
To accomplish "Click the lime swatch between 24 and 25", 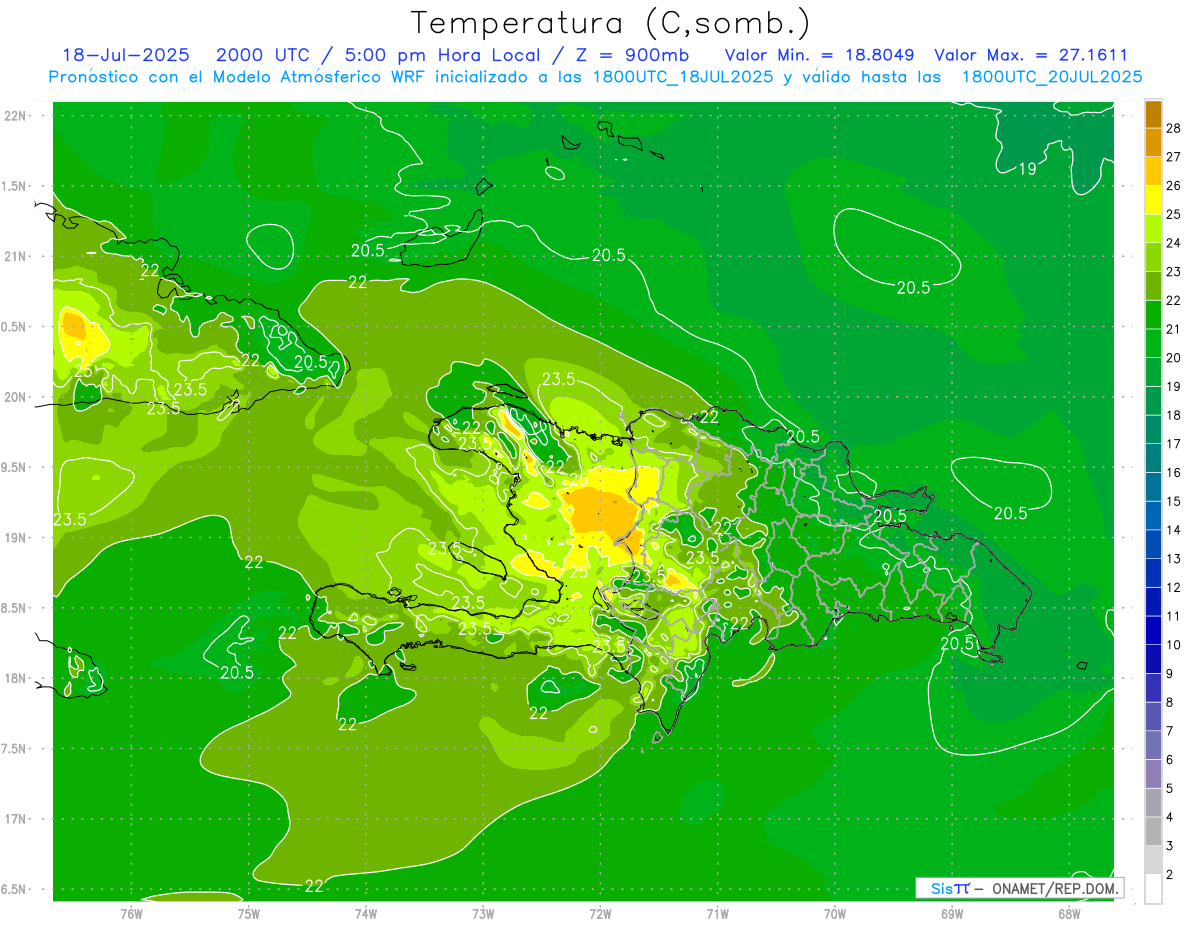I will click(1153, 228).
